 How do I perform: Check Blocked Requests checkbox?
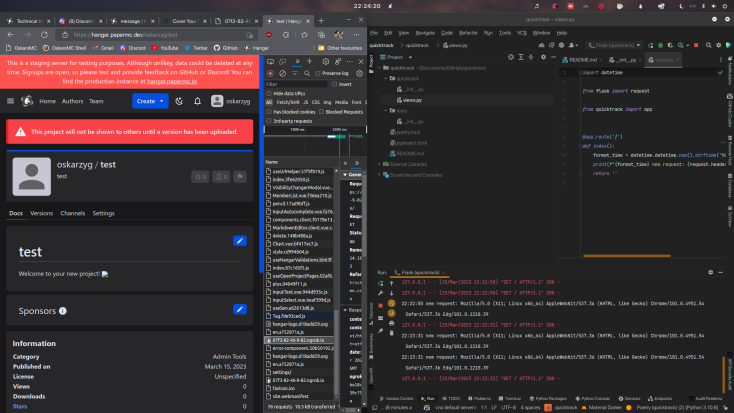click(x=322, y=112)
